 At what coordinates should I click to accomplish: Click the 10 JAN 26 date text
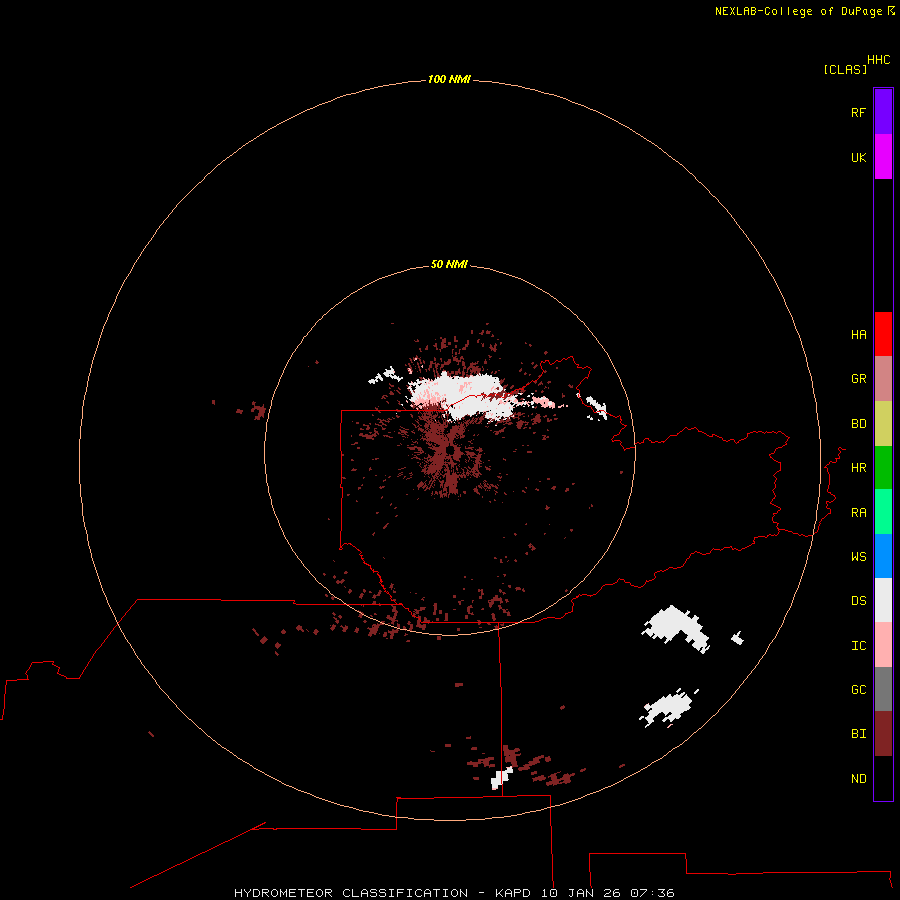coord(581,893)
